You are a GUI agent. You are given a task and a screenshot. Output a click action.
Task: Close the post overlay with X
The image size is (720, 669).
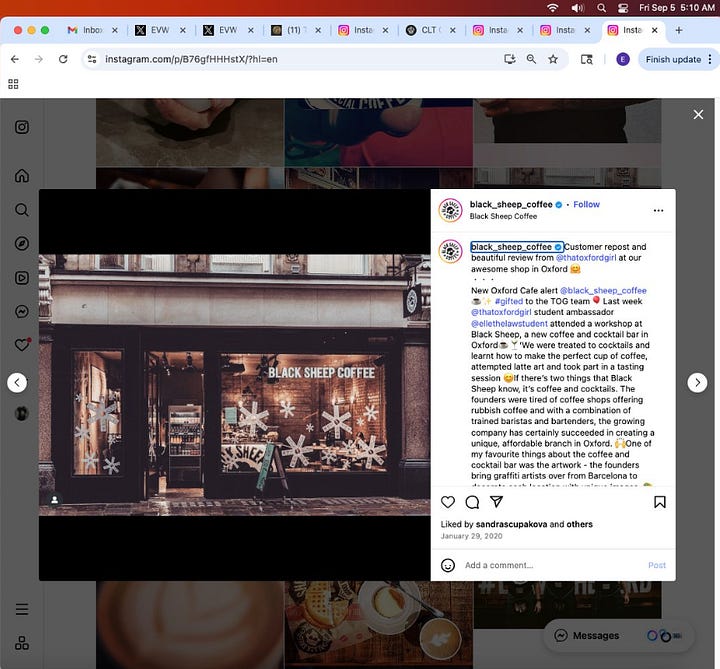(698, 114)
